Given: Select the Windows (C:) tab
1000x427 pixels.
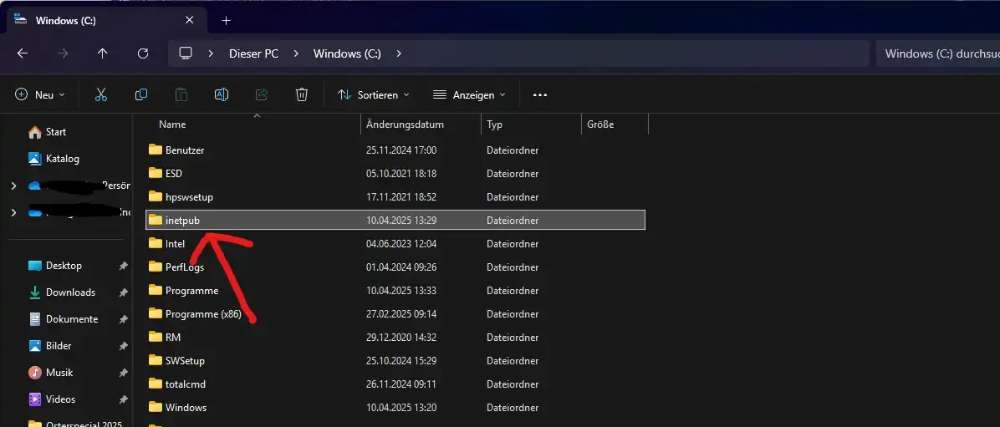Looking at the screenshot, I should 106,20.
